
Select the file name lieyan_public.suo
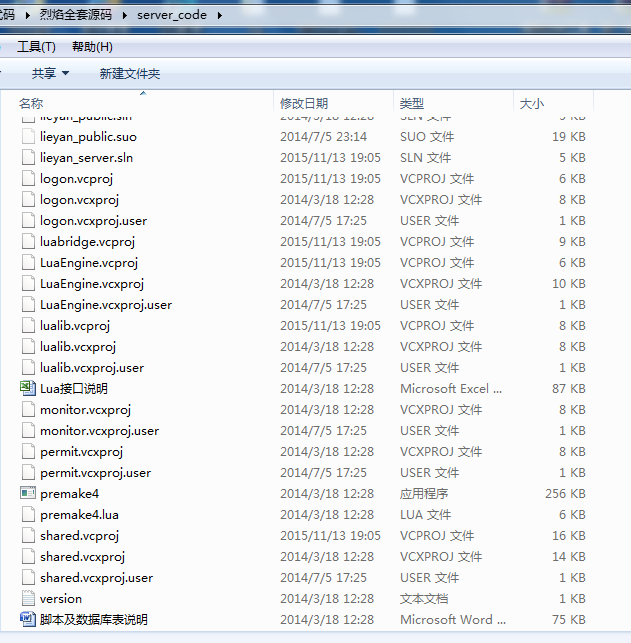[88, 137]
